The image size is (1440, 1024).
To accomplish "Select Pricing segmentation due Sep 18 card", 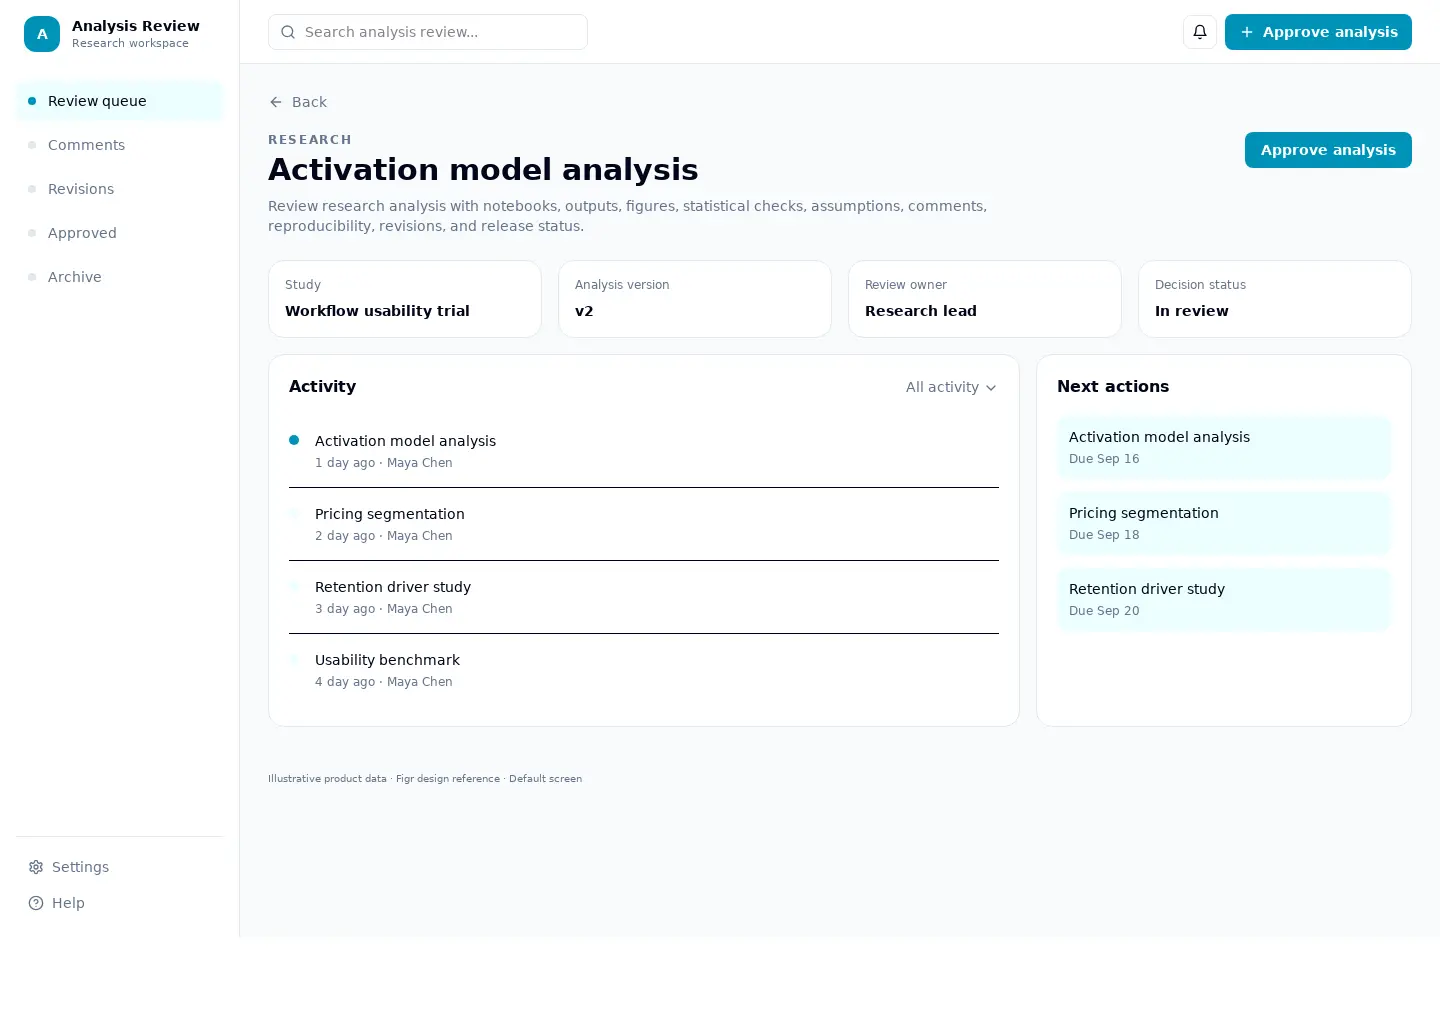I will coord(1224,523).
